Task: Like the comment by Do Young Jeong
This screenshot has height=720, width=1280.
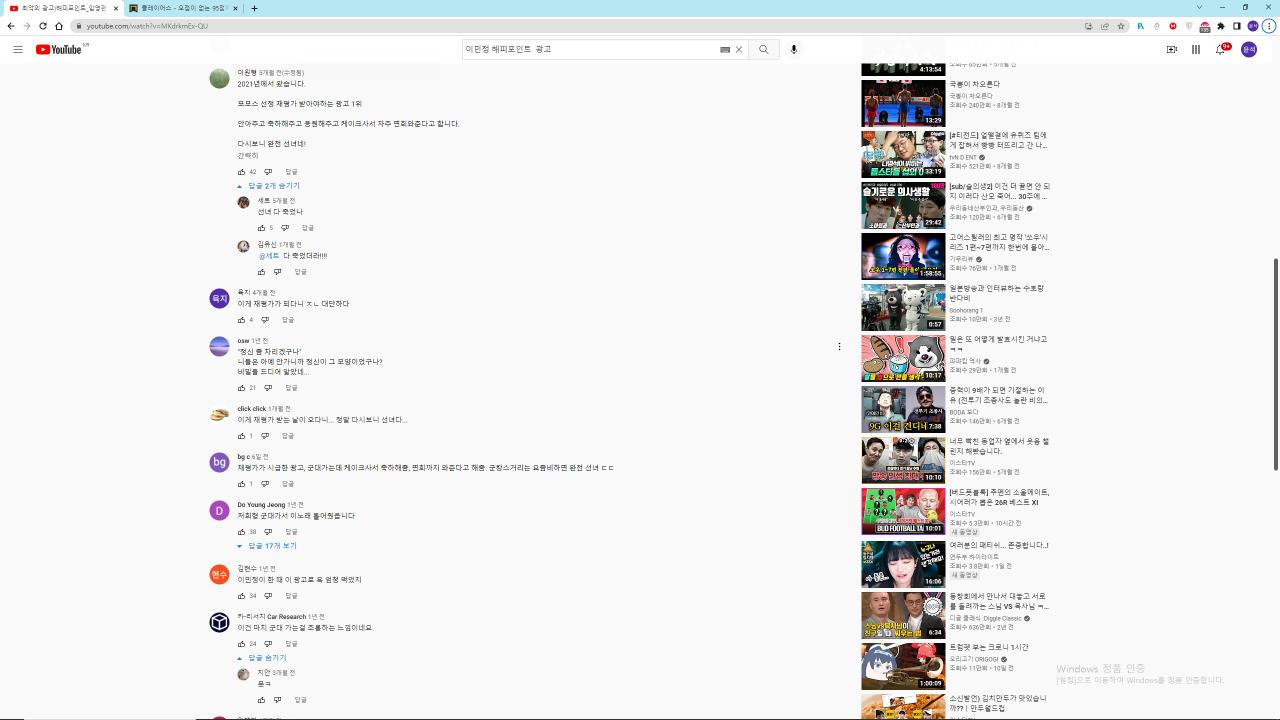Action: [241, 532]
